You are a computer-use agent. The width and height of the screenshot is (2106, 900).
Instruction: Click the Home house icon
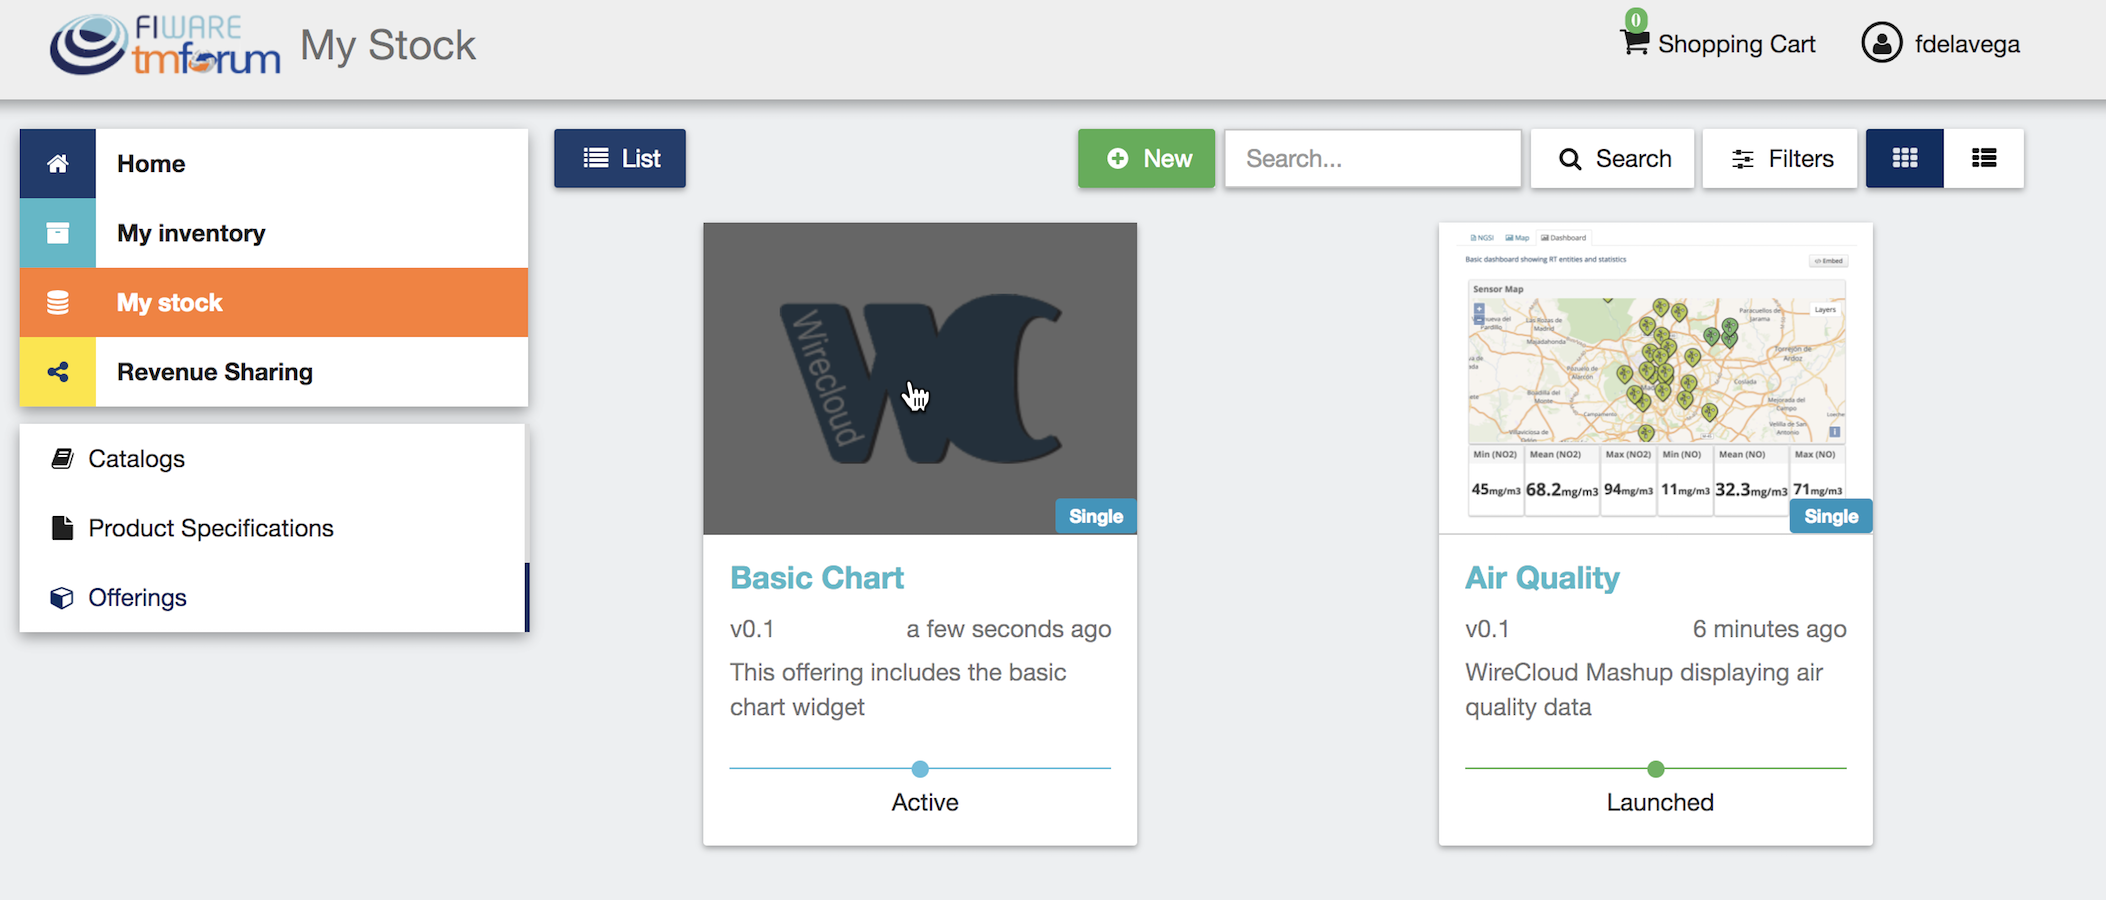coord(58,163)
